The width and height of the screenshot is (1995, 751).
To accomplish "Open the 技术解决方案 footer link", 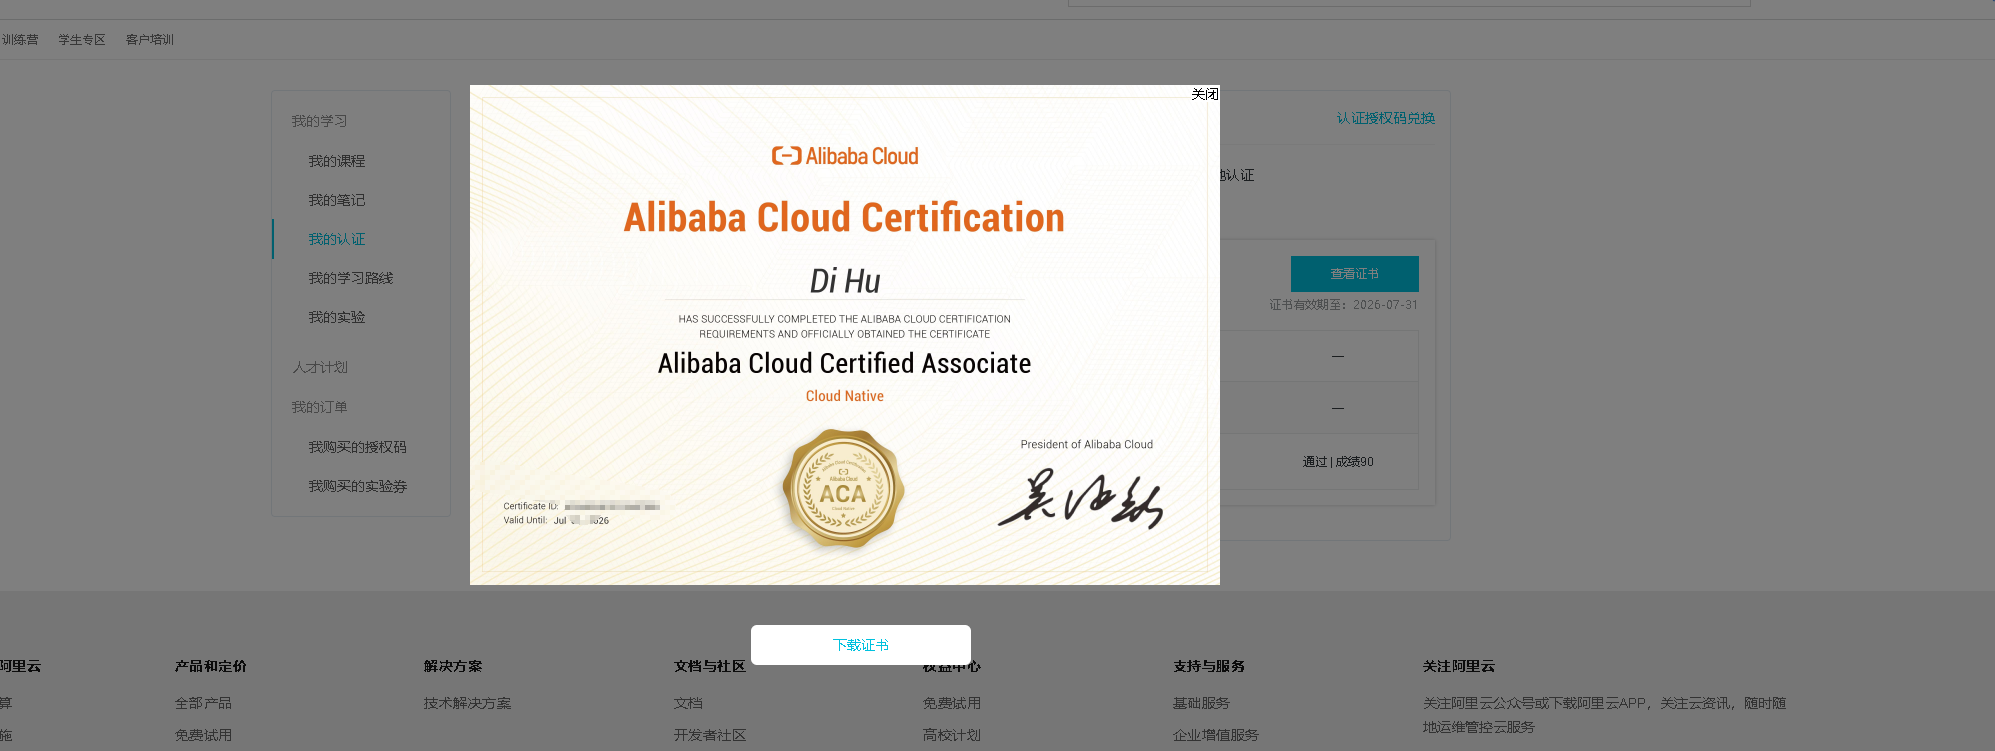I will pos(467,703).
